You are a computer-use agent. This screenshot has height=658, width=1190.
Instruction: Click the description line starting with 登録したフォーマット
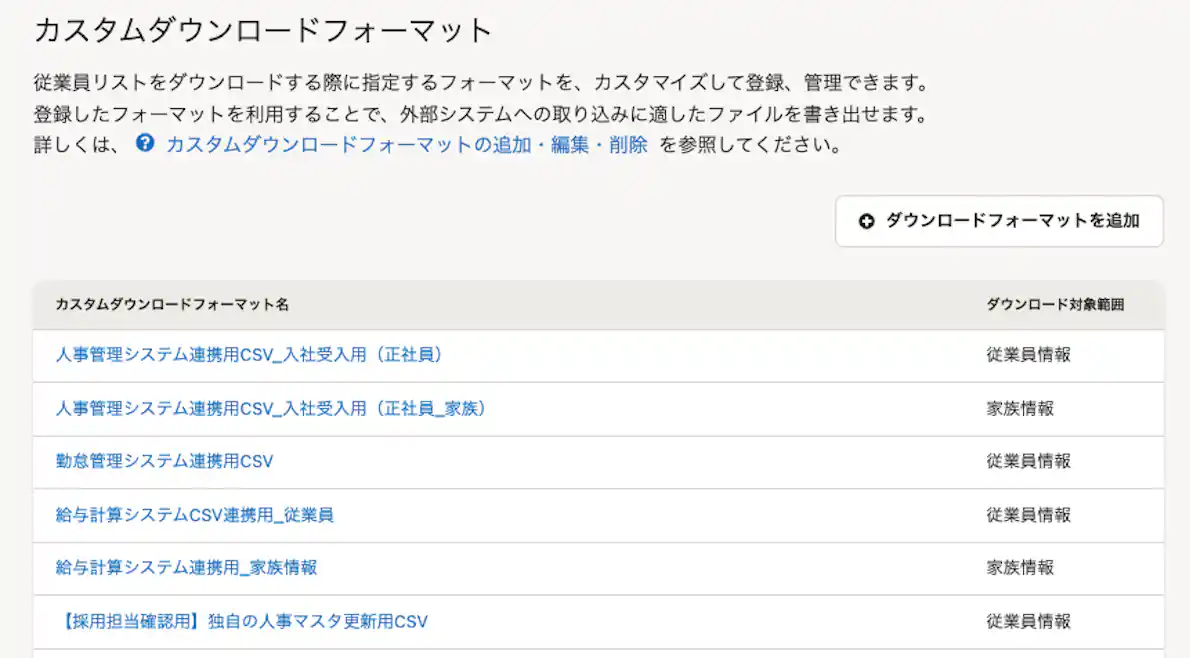pyautogui.click(x=480, y=113)
